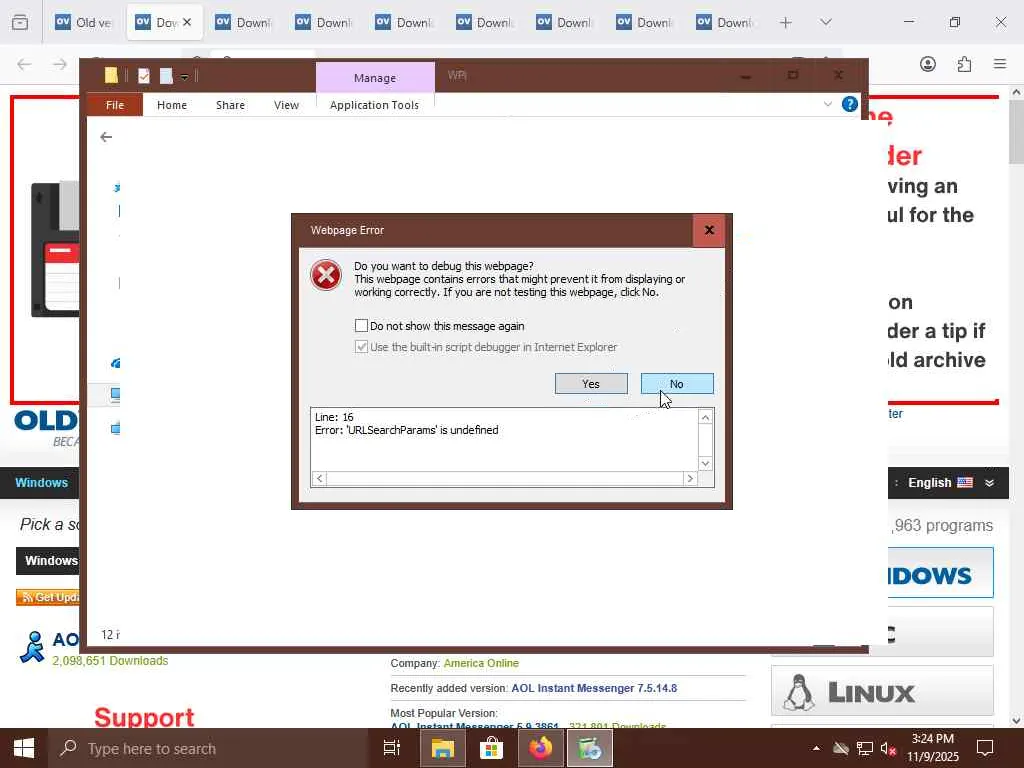Click Properties checkmark icon in quick access toolbar

(144, 76)
